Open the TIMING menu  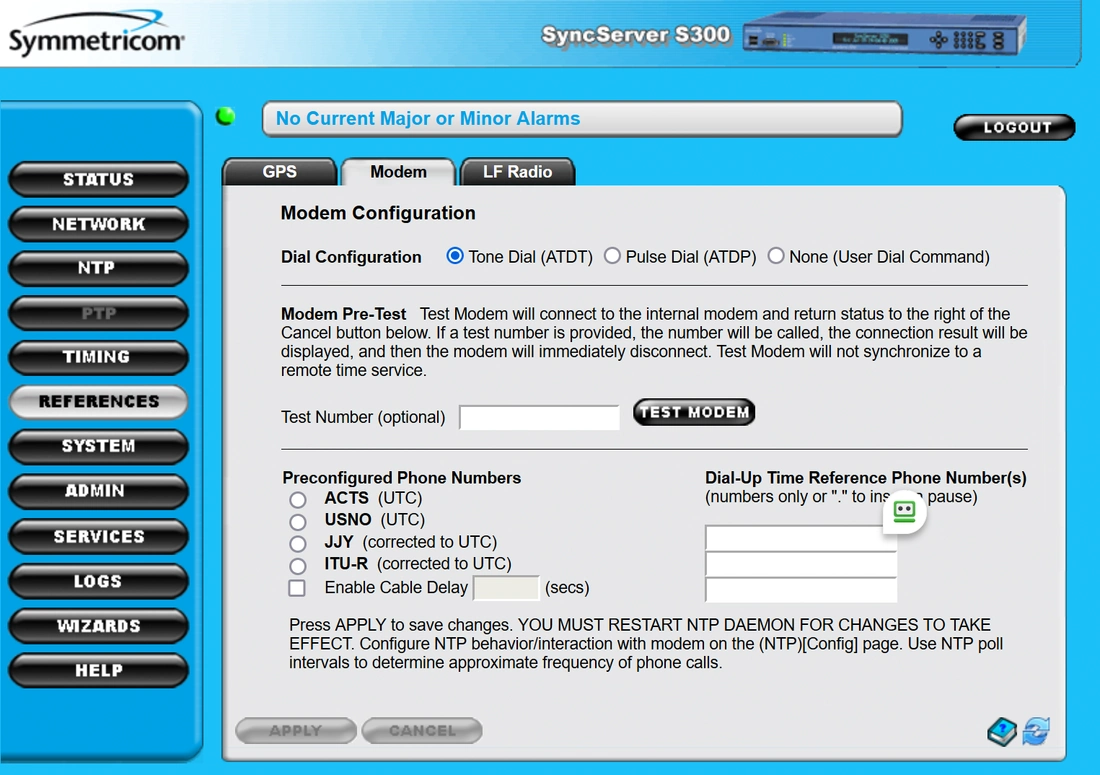coord(98,357)
